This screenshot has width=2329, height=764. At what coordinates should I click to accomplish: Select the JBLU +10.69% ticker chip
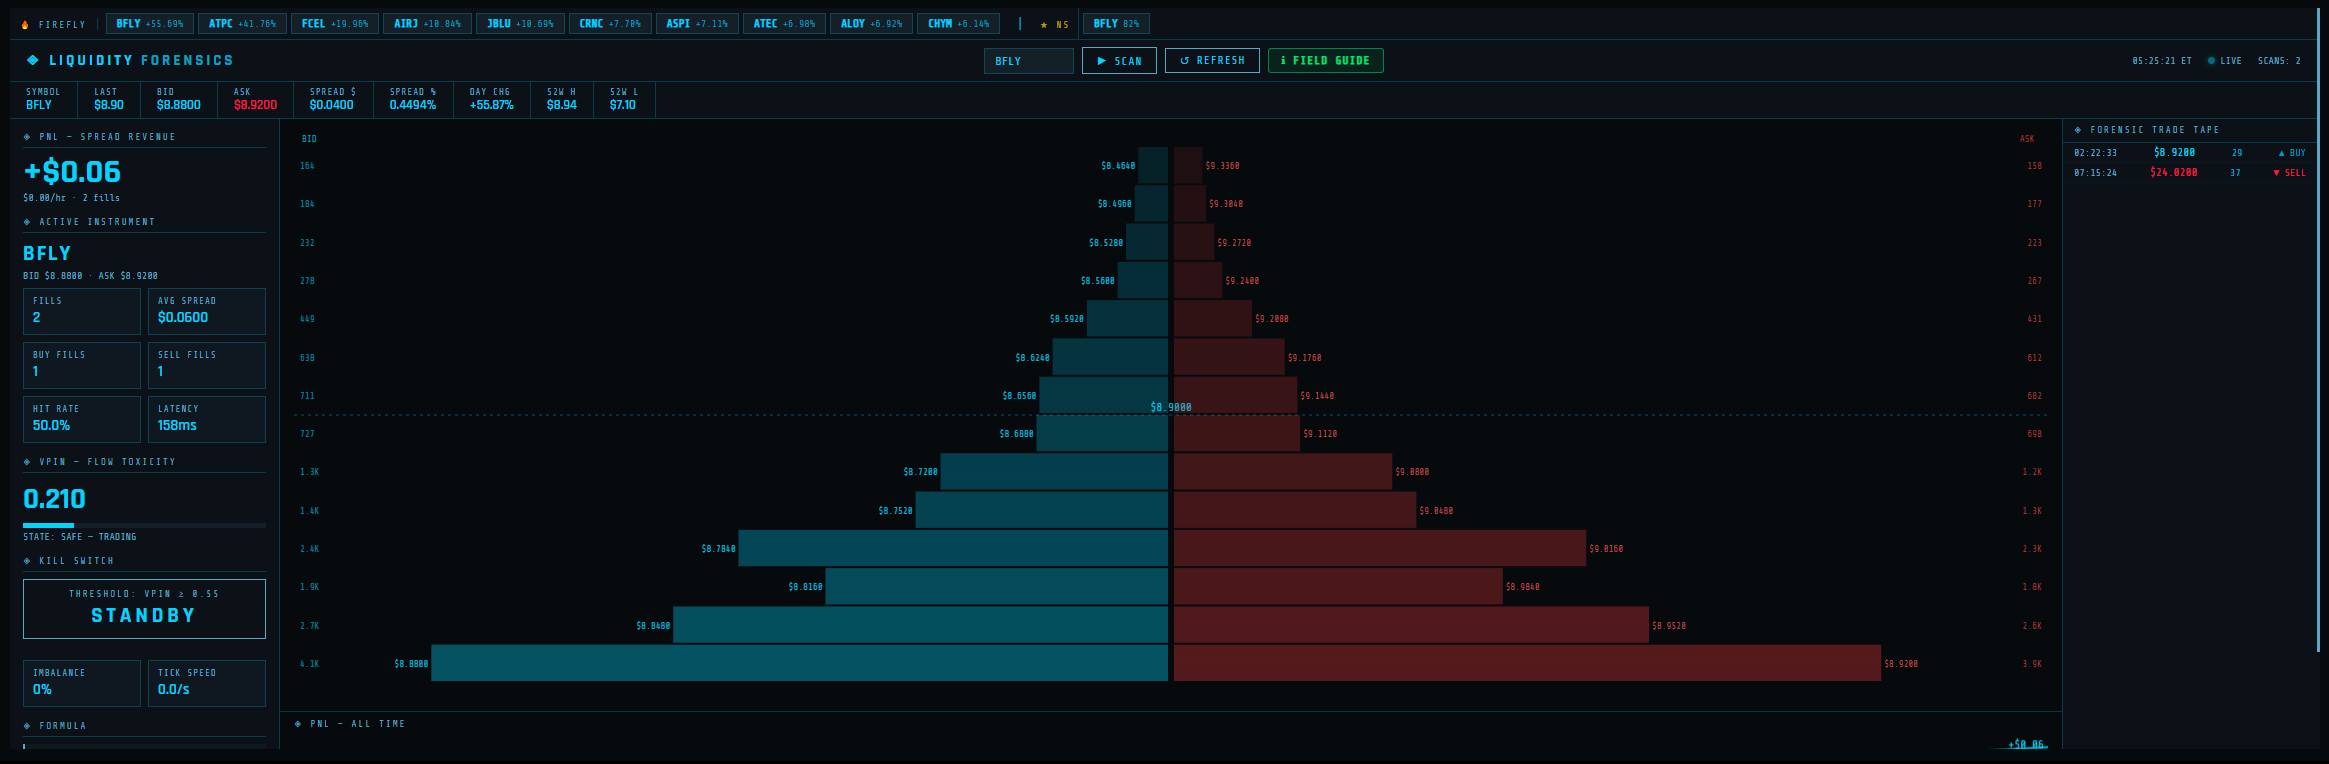pos(520,24)
